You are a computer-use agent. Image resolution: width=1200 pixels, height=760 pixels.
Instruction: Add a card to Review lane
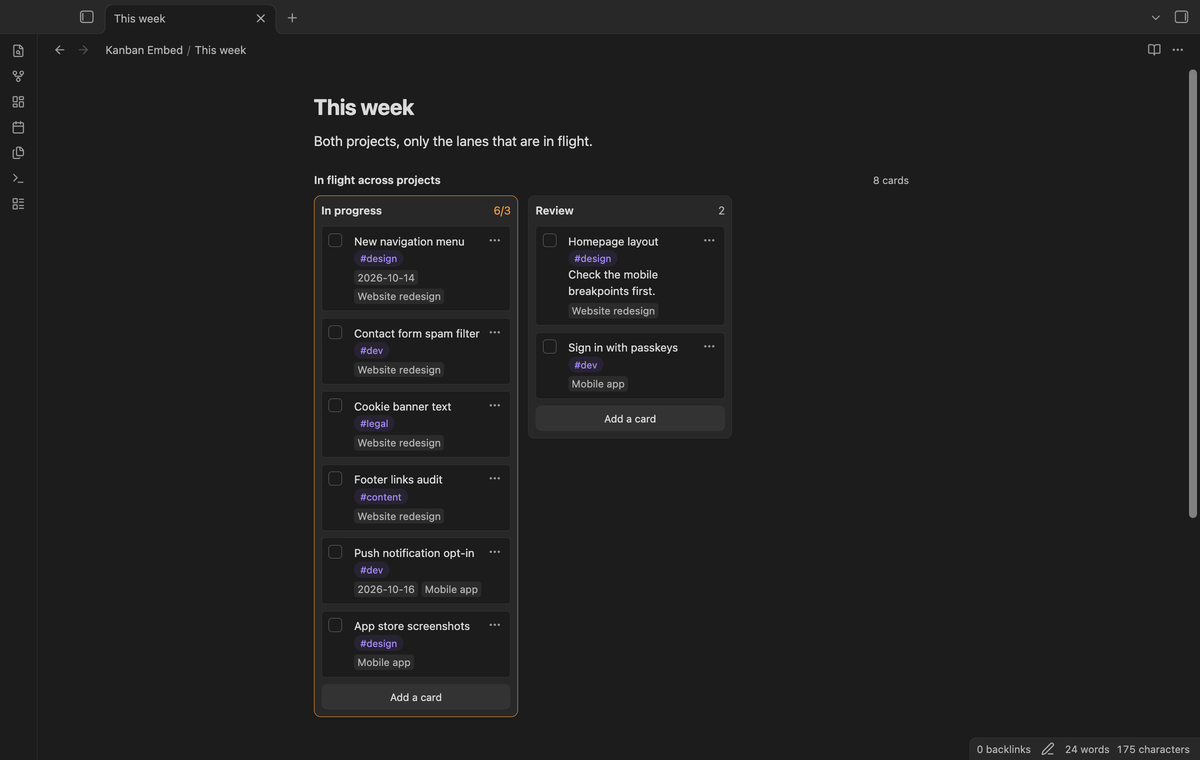(630, 418)
